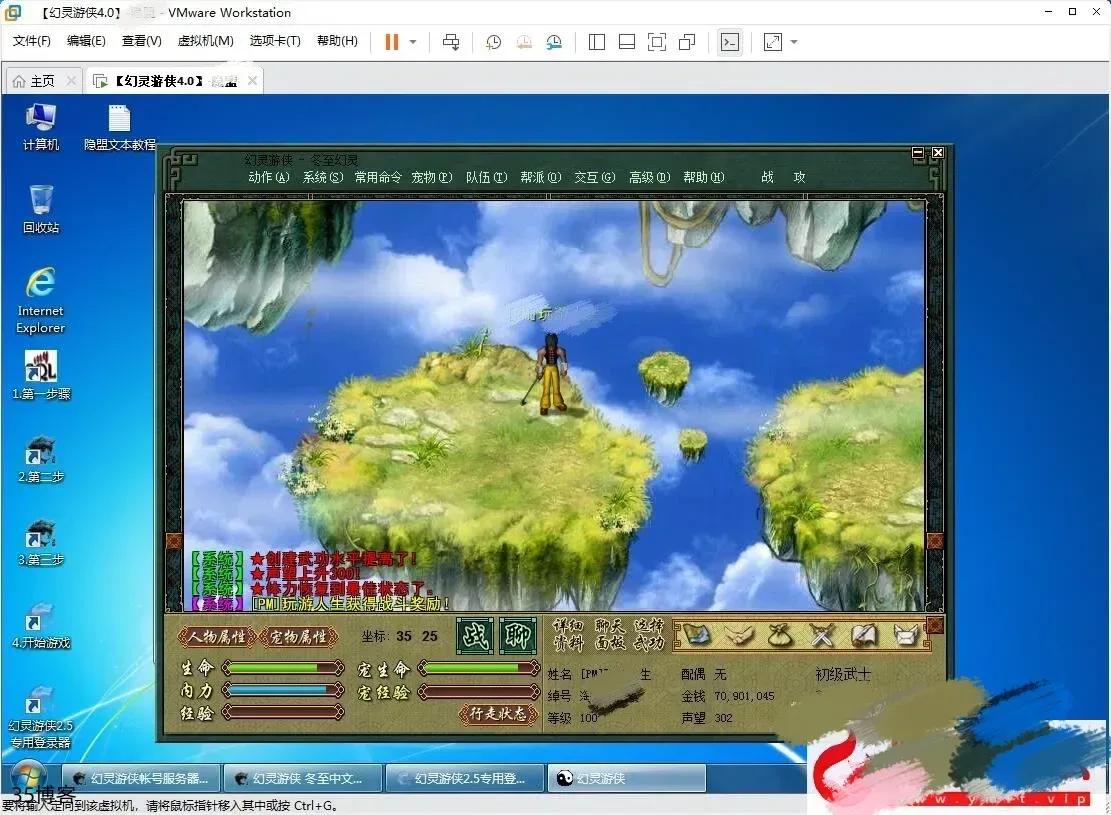The height and width of the screenshot is (815, 1111).
Task: Toggle the thumbnail bar view
Action: tap(626, 42)
